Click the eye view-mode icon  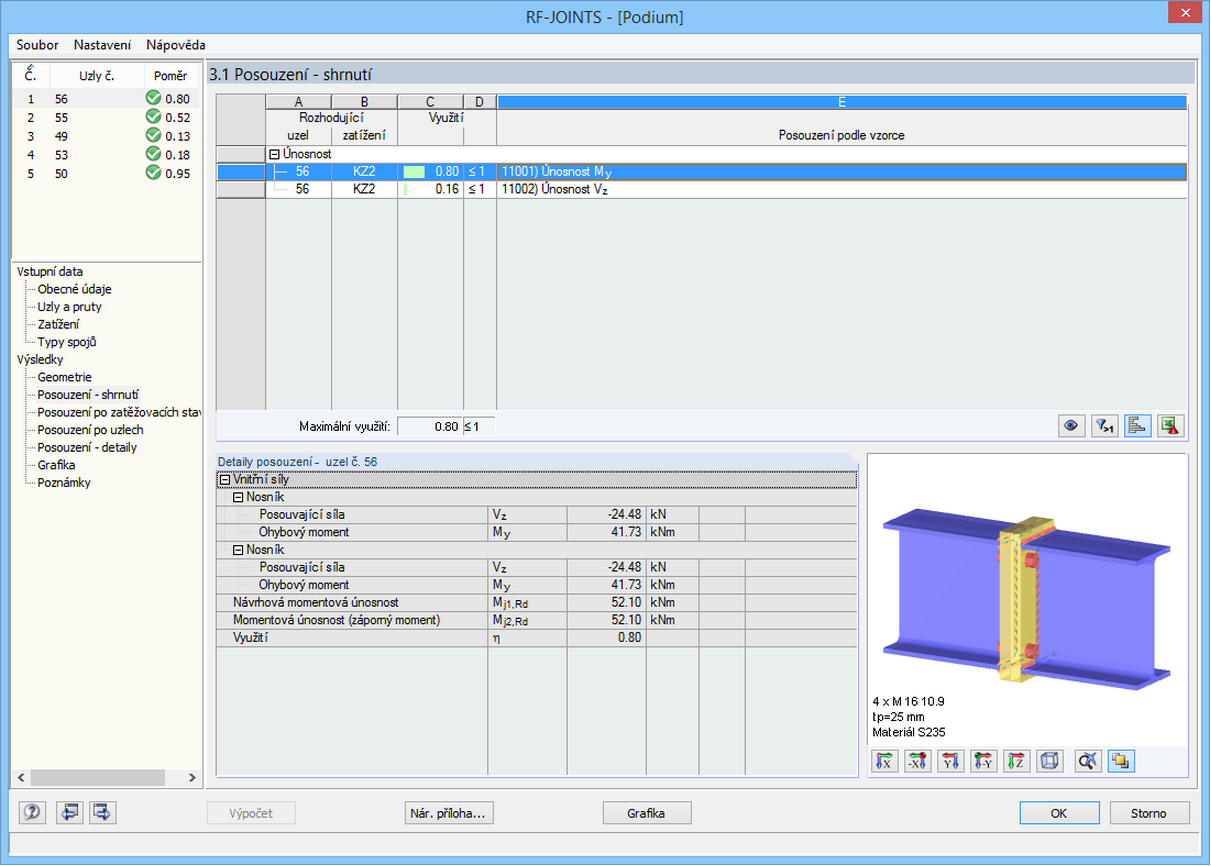1072,425
